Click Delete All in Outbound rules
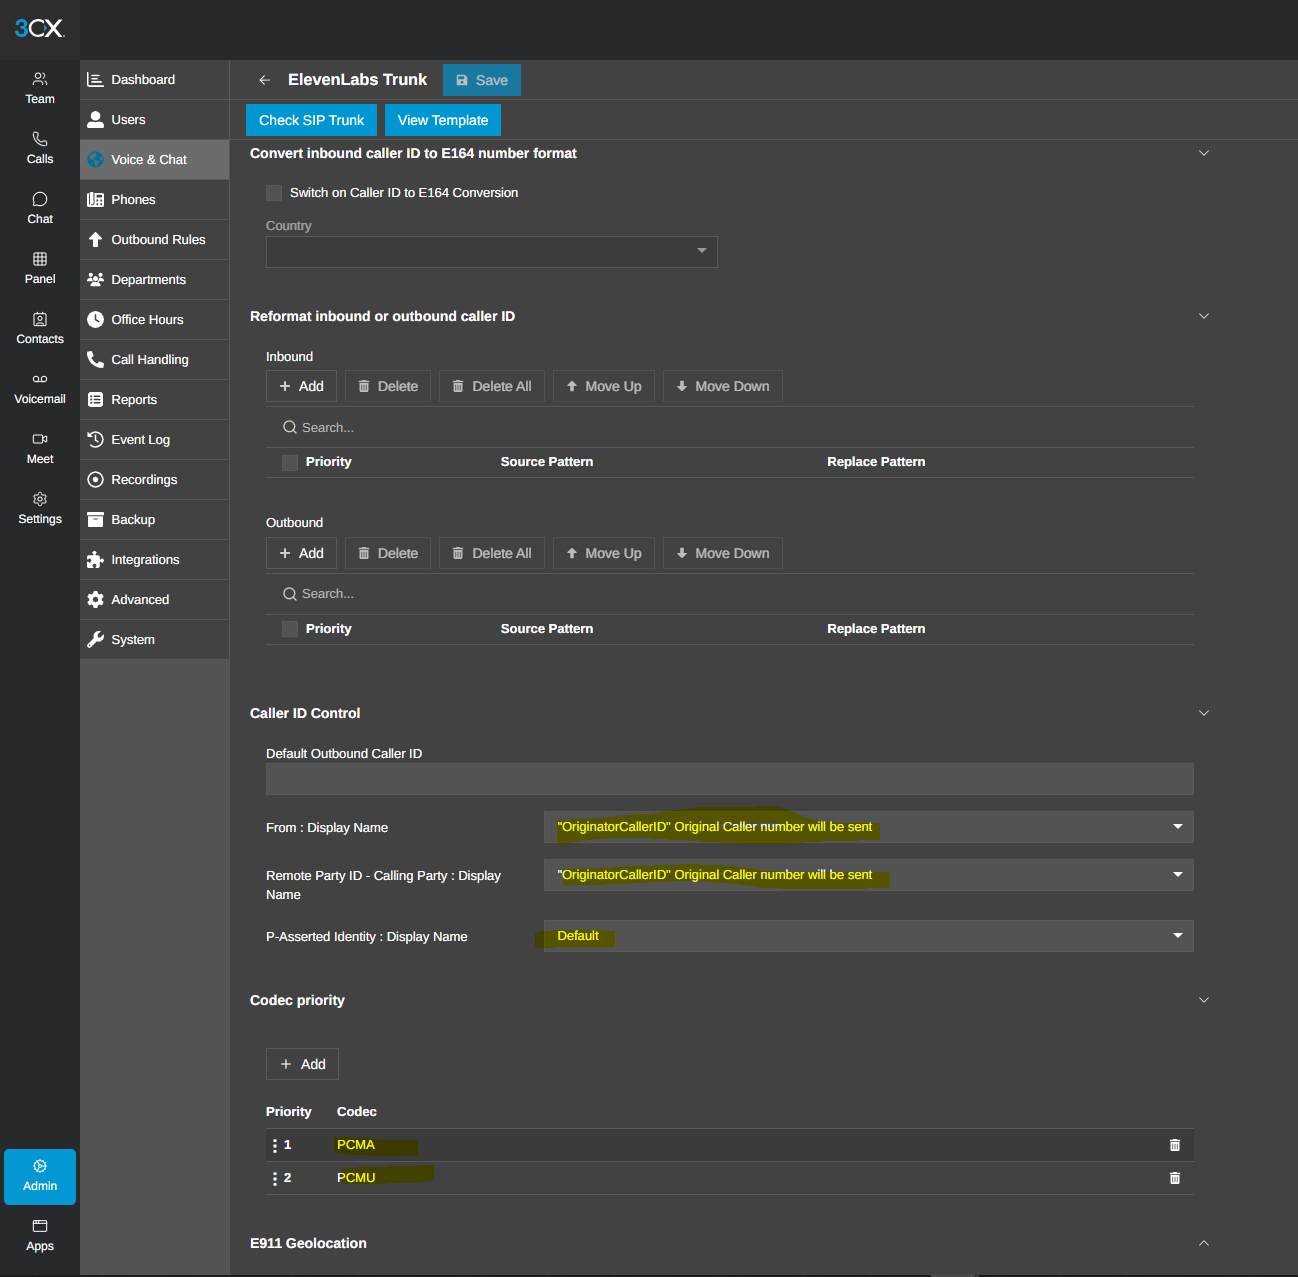 (x=492, y=553)
